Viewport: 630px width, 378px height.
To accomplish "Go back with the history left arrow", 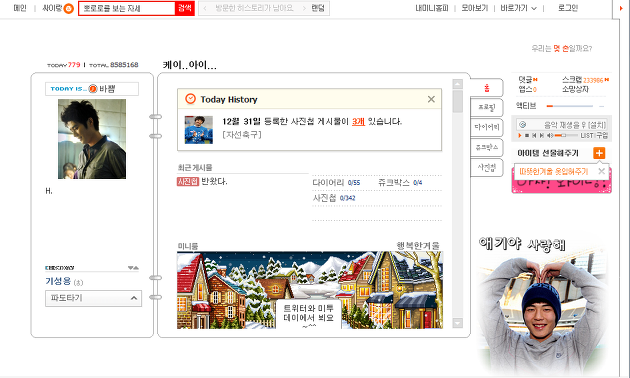I will 205,8.
